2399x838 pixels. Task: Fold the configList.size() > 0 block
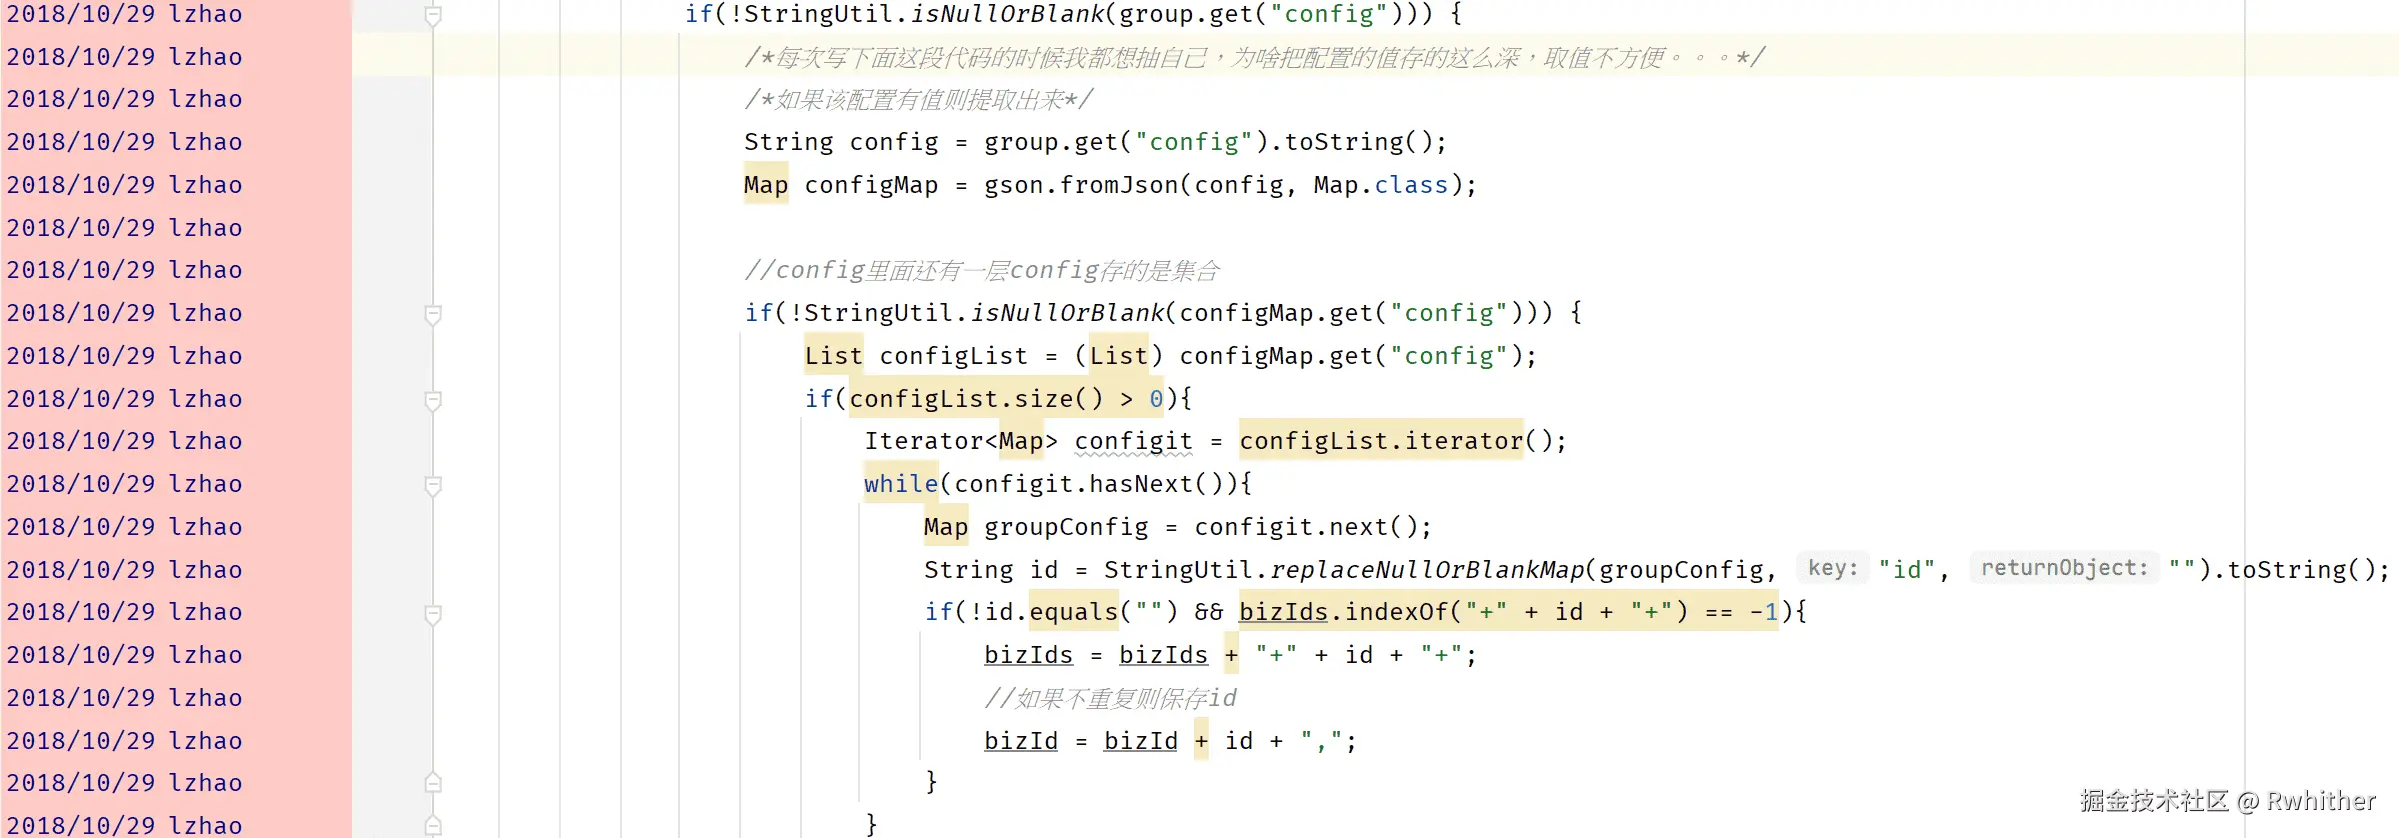433,400
